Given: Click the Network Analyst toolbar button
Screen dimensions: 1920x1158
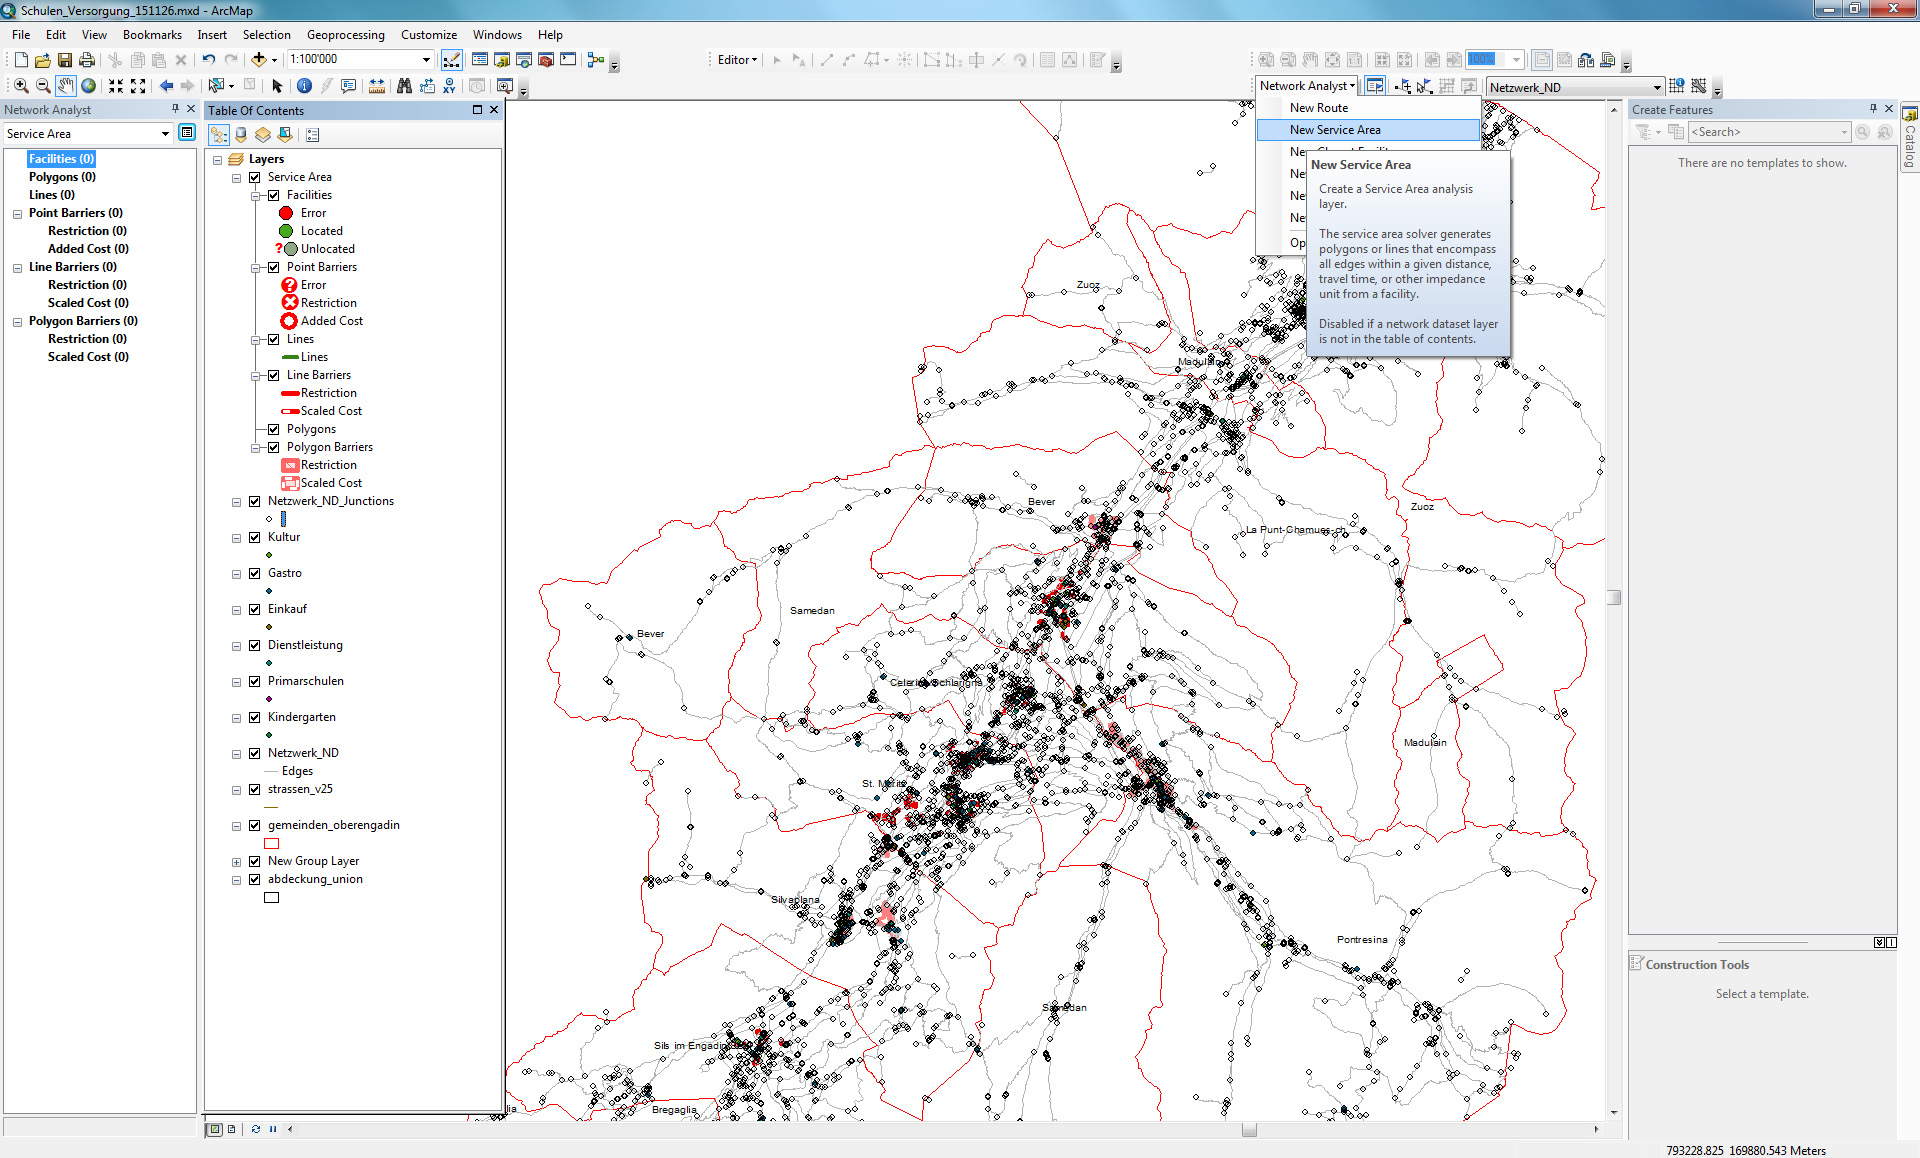Looking at the screenshot, I should click(1306, 86).
